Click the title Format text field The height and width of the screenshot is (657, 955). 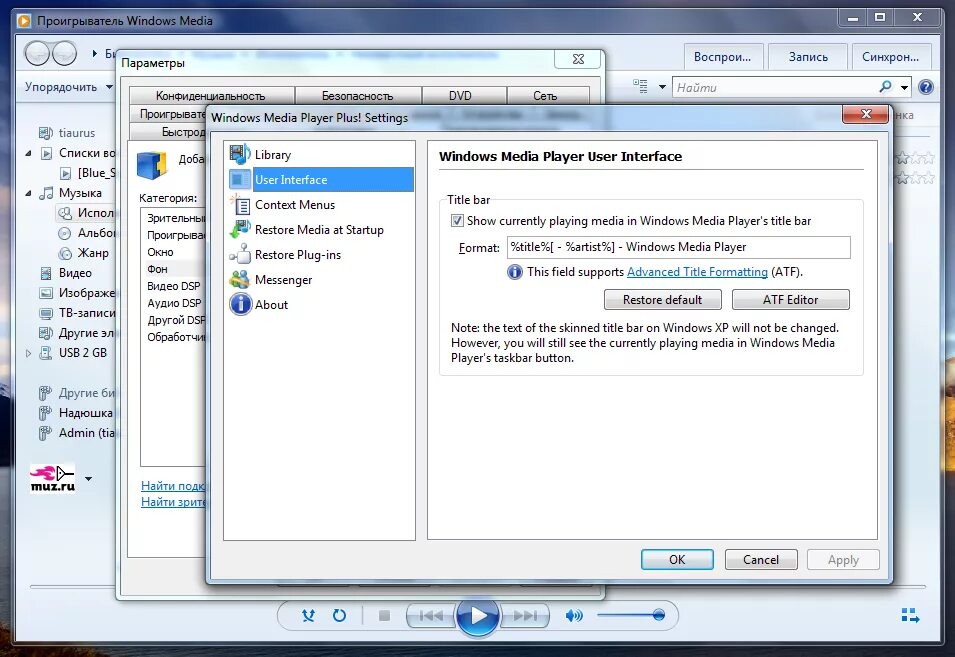(x=678, y=247)
